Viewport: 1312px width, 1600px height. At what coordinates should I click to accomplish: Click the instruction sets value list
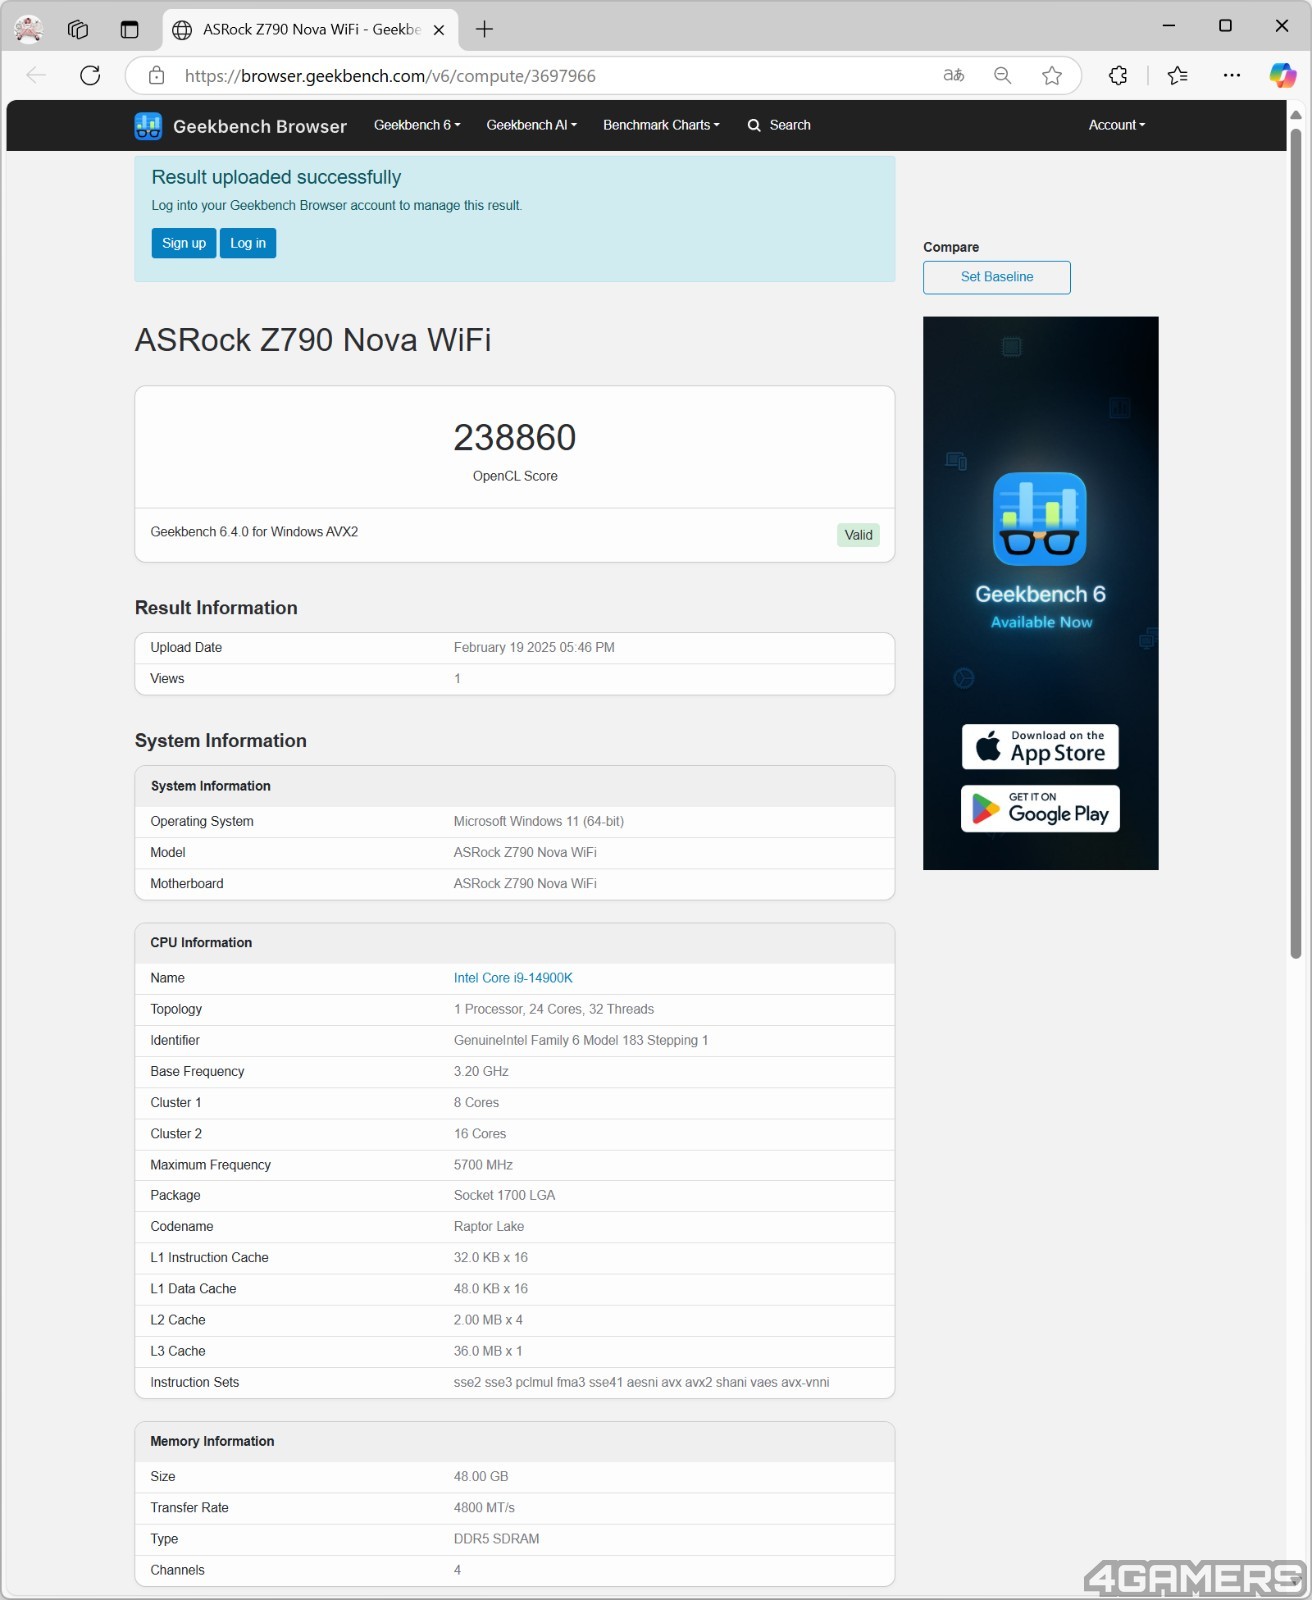coord(641,1382)
